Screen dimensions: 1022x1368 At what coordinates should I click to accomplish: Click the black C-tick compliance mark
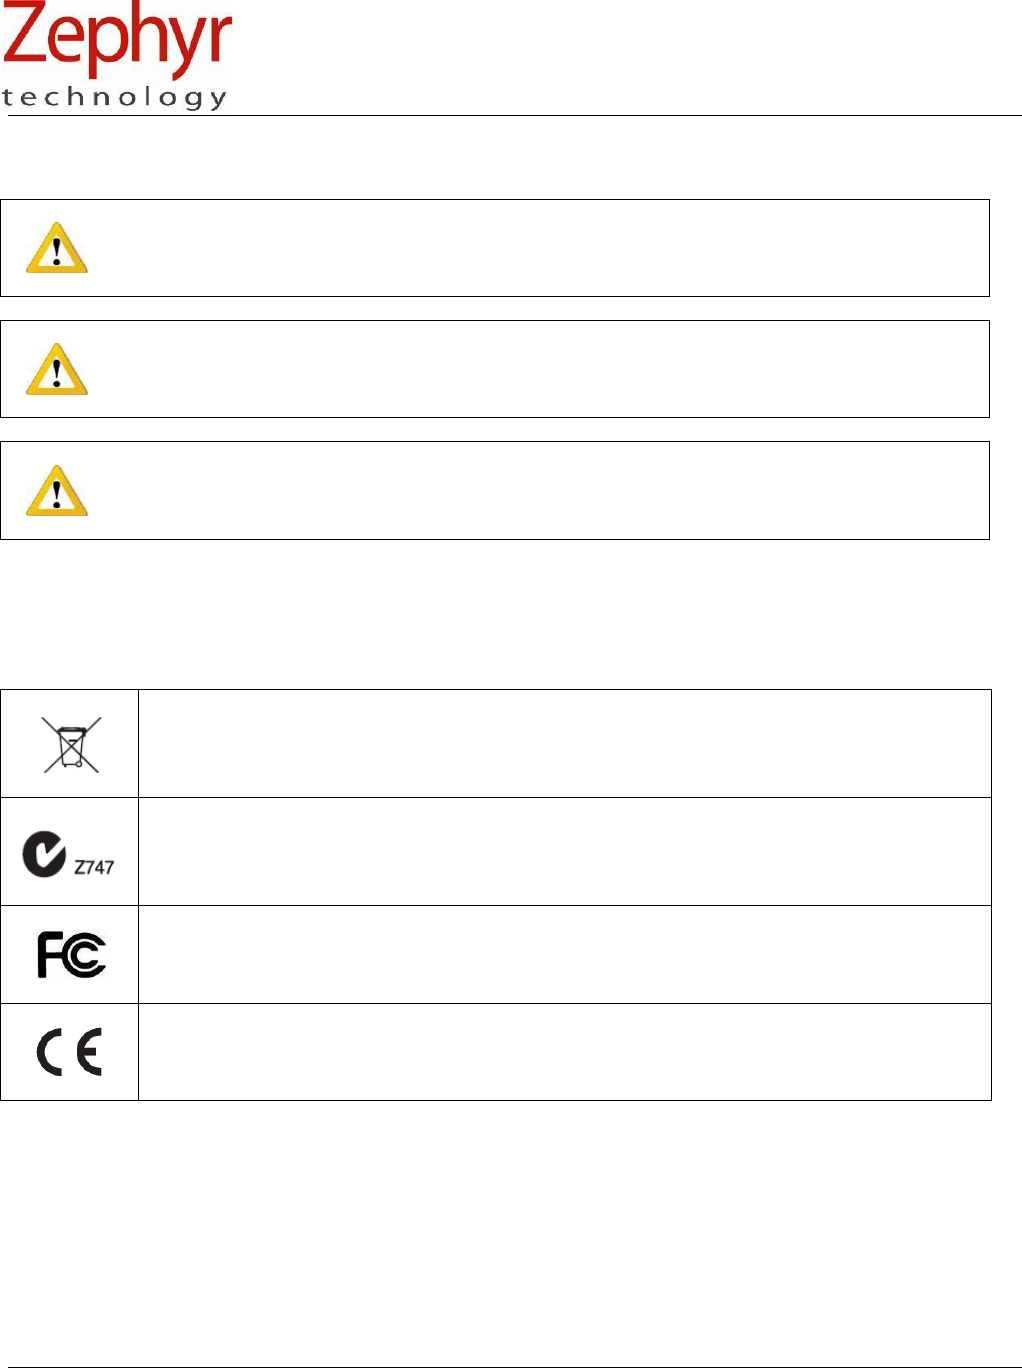click(45, 855)
